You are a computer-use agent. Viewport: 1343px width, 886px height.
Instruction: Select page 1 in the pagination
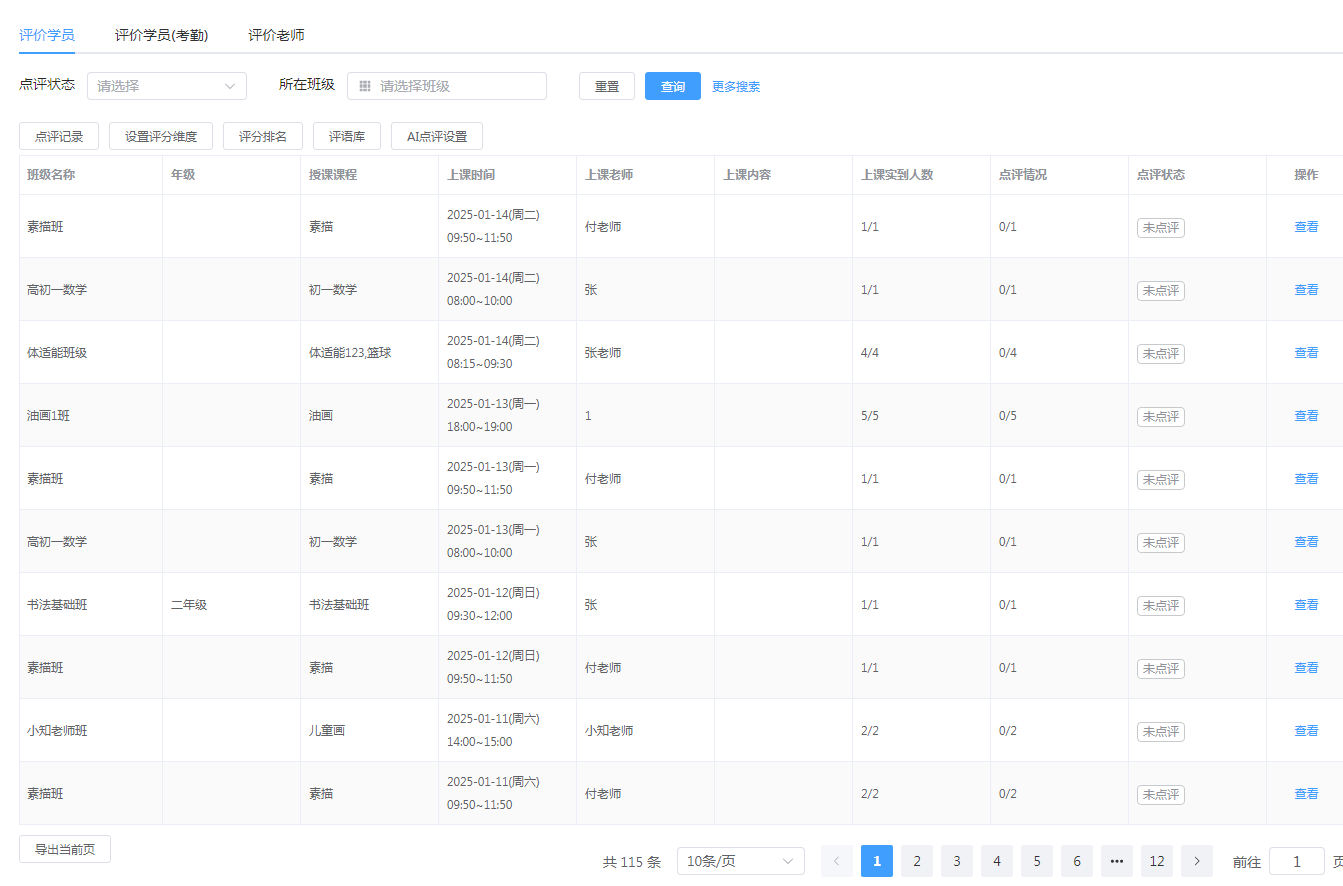coord(877,861)
